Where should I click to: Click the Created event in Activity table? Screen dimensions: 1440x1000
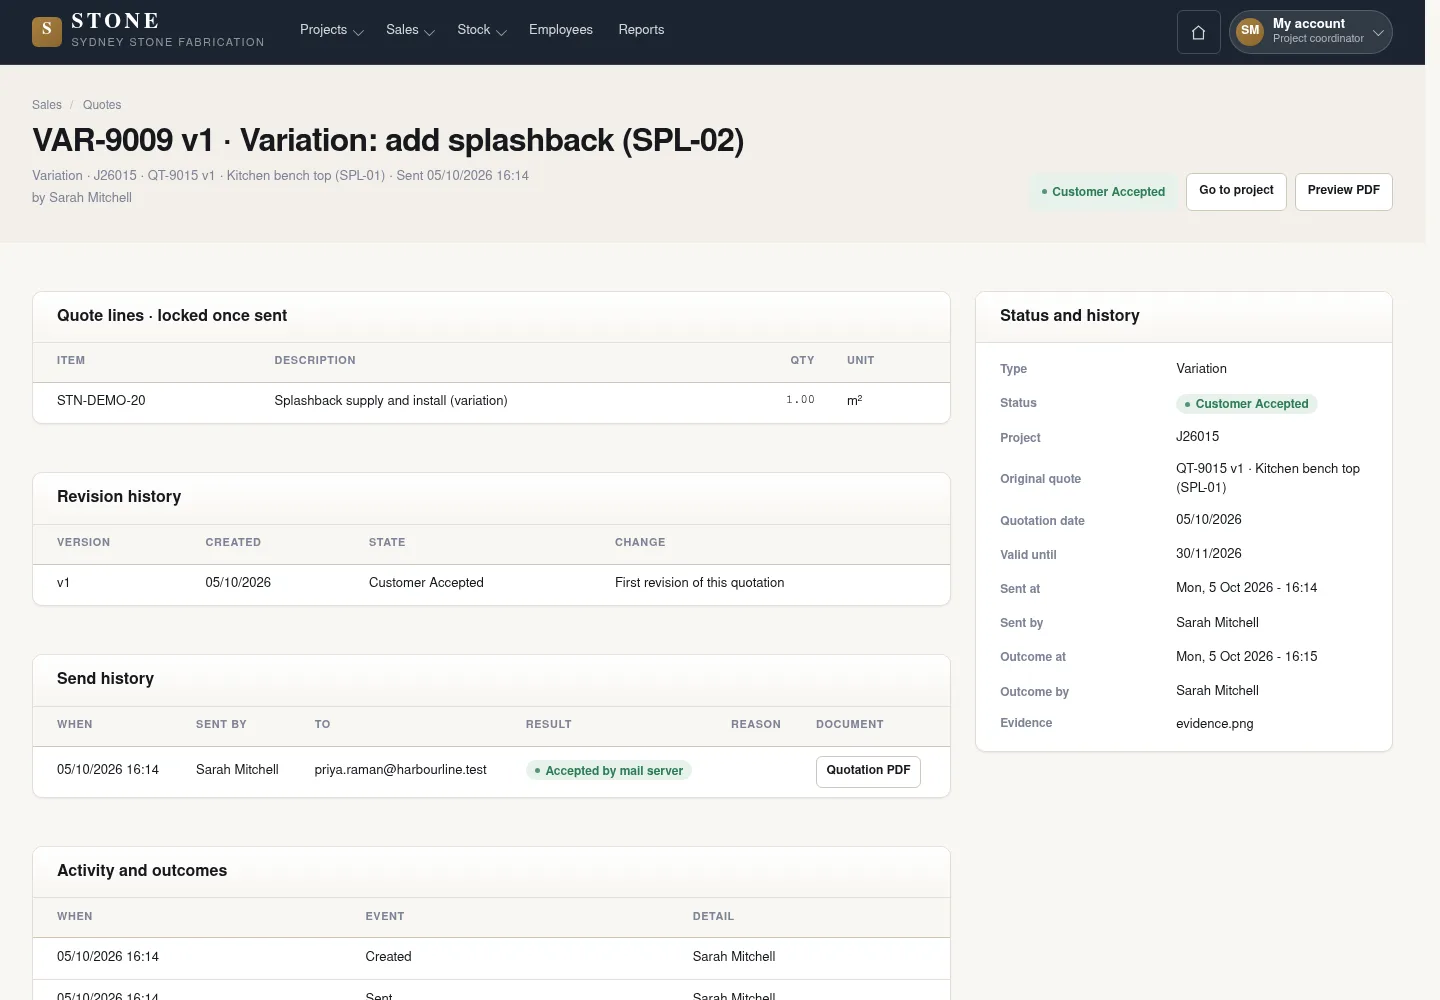(388, 957)
